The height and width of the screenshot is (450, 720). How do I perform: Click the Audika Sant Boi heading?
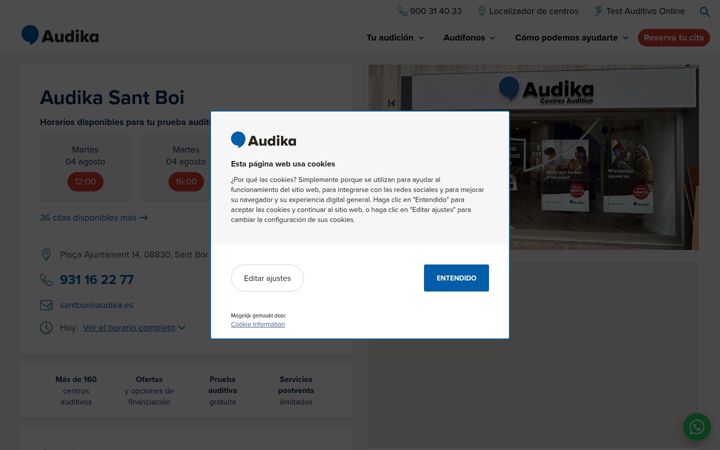(x=112, y=97)
